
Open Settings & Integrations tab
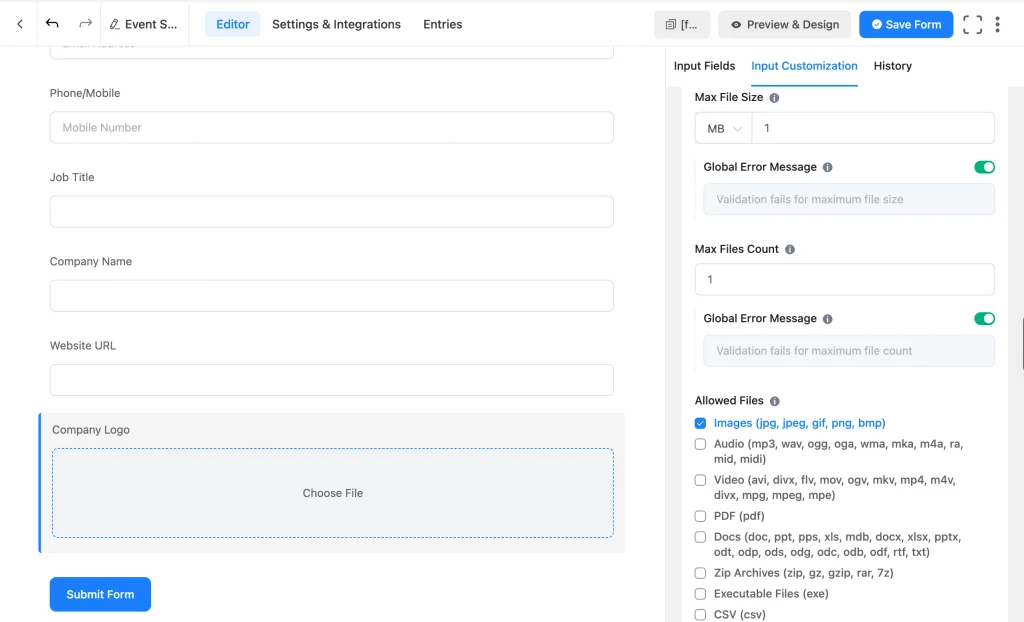(336, 24)
